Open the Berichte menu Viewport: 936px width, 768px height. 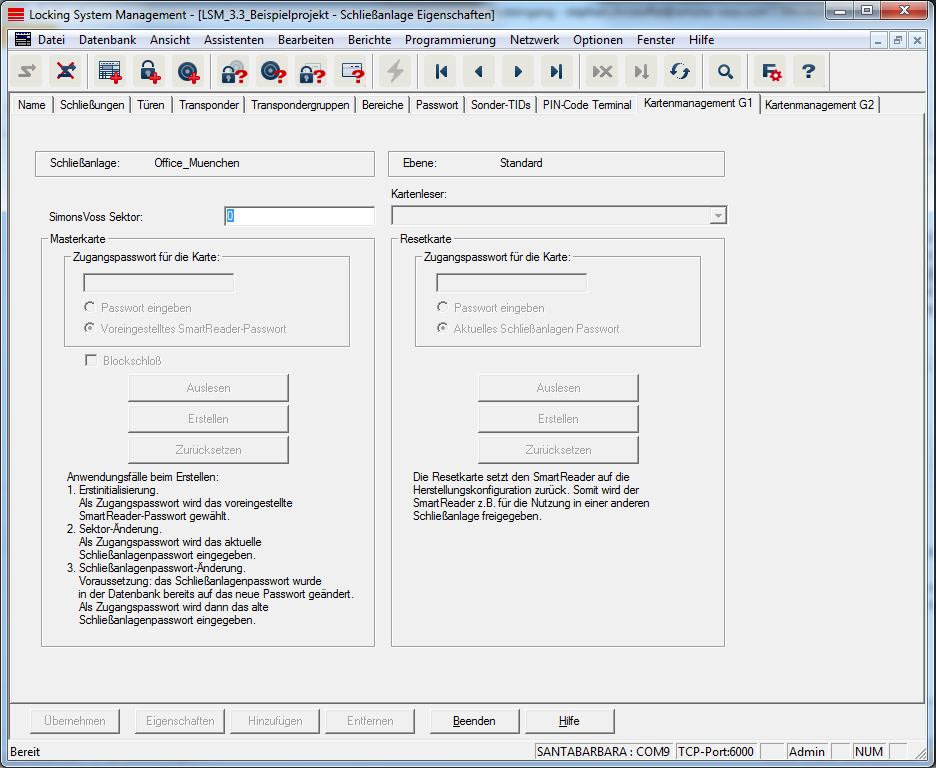(369, 40)
